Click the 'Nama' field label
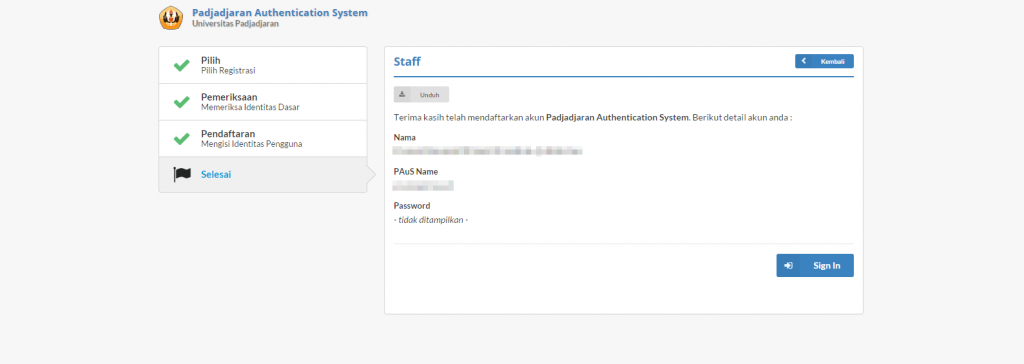 (405, 137)
